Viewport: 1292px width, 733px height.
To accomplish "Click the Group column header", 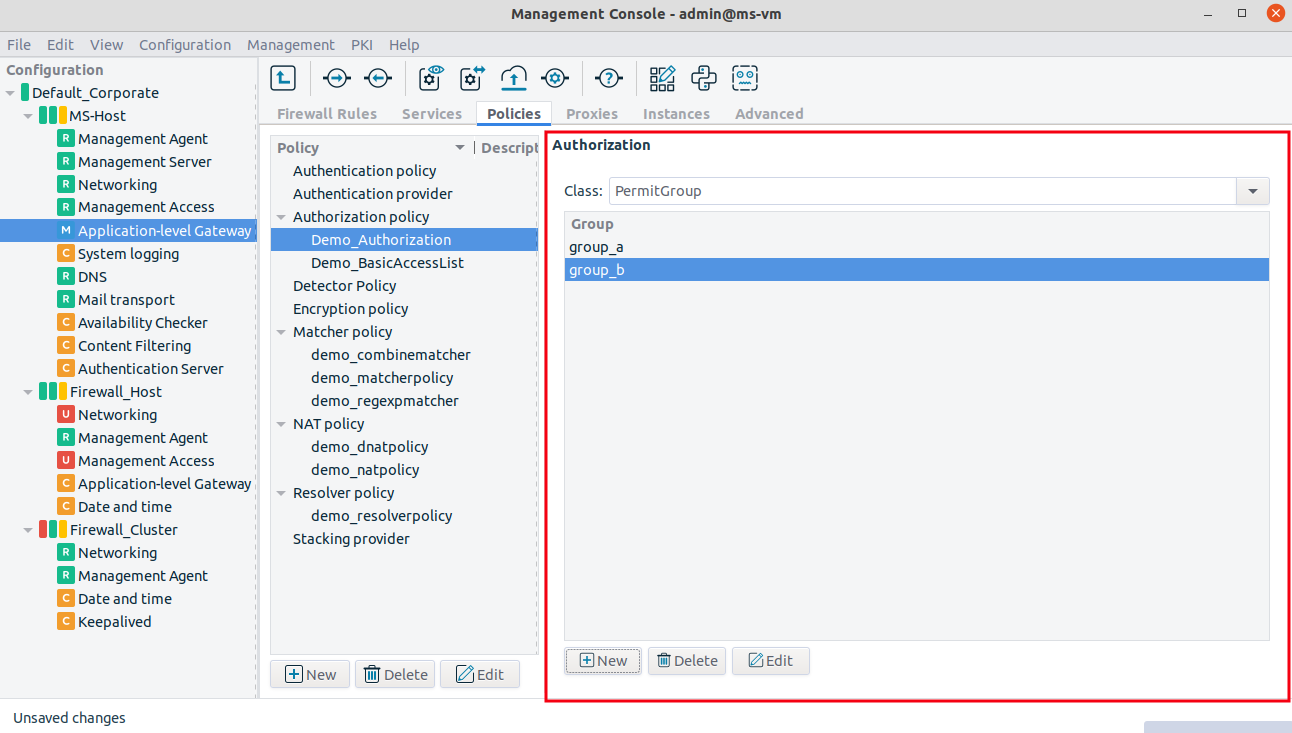I will tap(916, 223).
